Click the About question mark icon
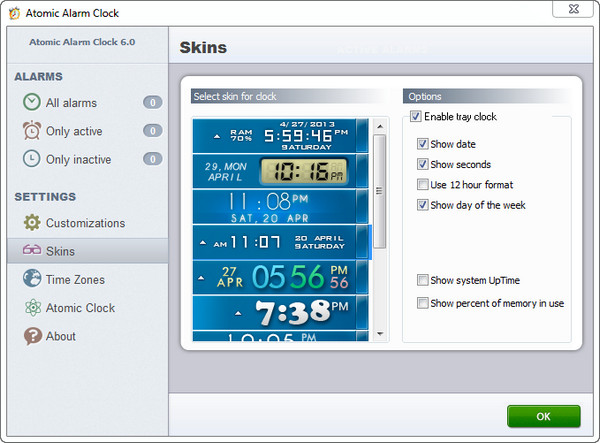Image resolution: width=600 pixels, height=443 pixels. 32,336
